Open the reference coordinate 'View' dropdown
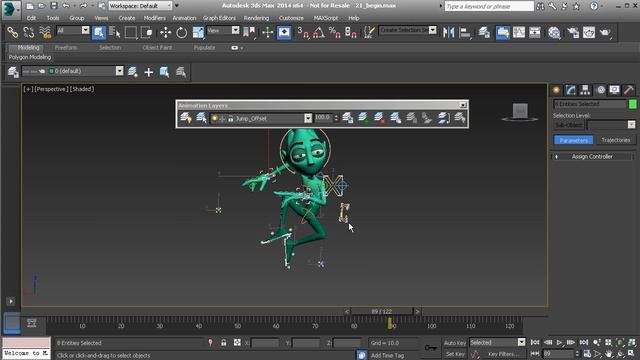The width and height of the screenshot is (640, 360). click(x=236, y=30)
